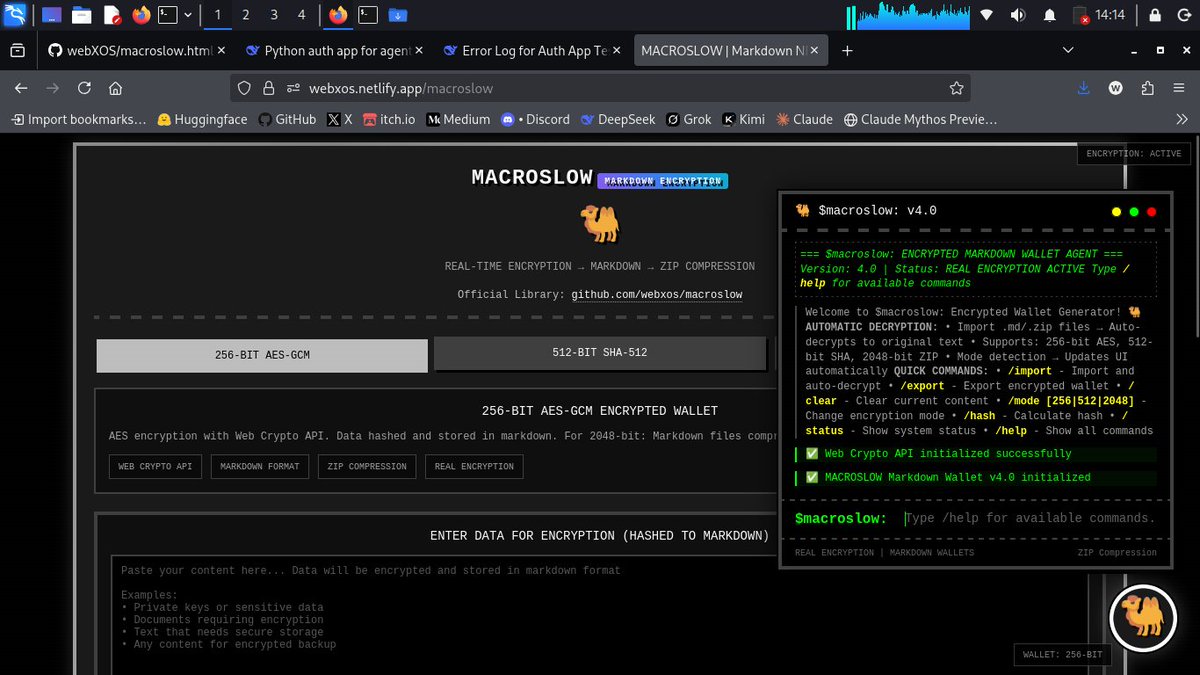This screenshot has height=675, width=1200.
Task: Go back one page in Firefox
Action: (x=21, y=88)
